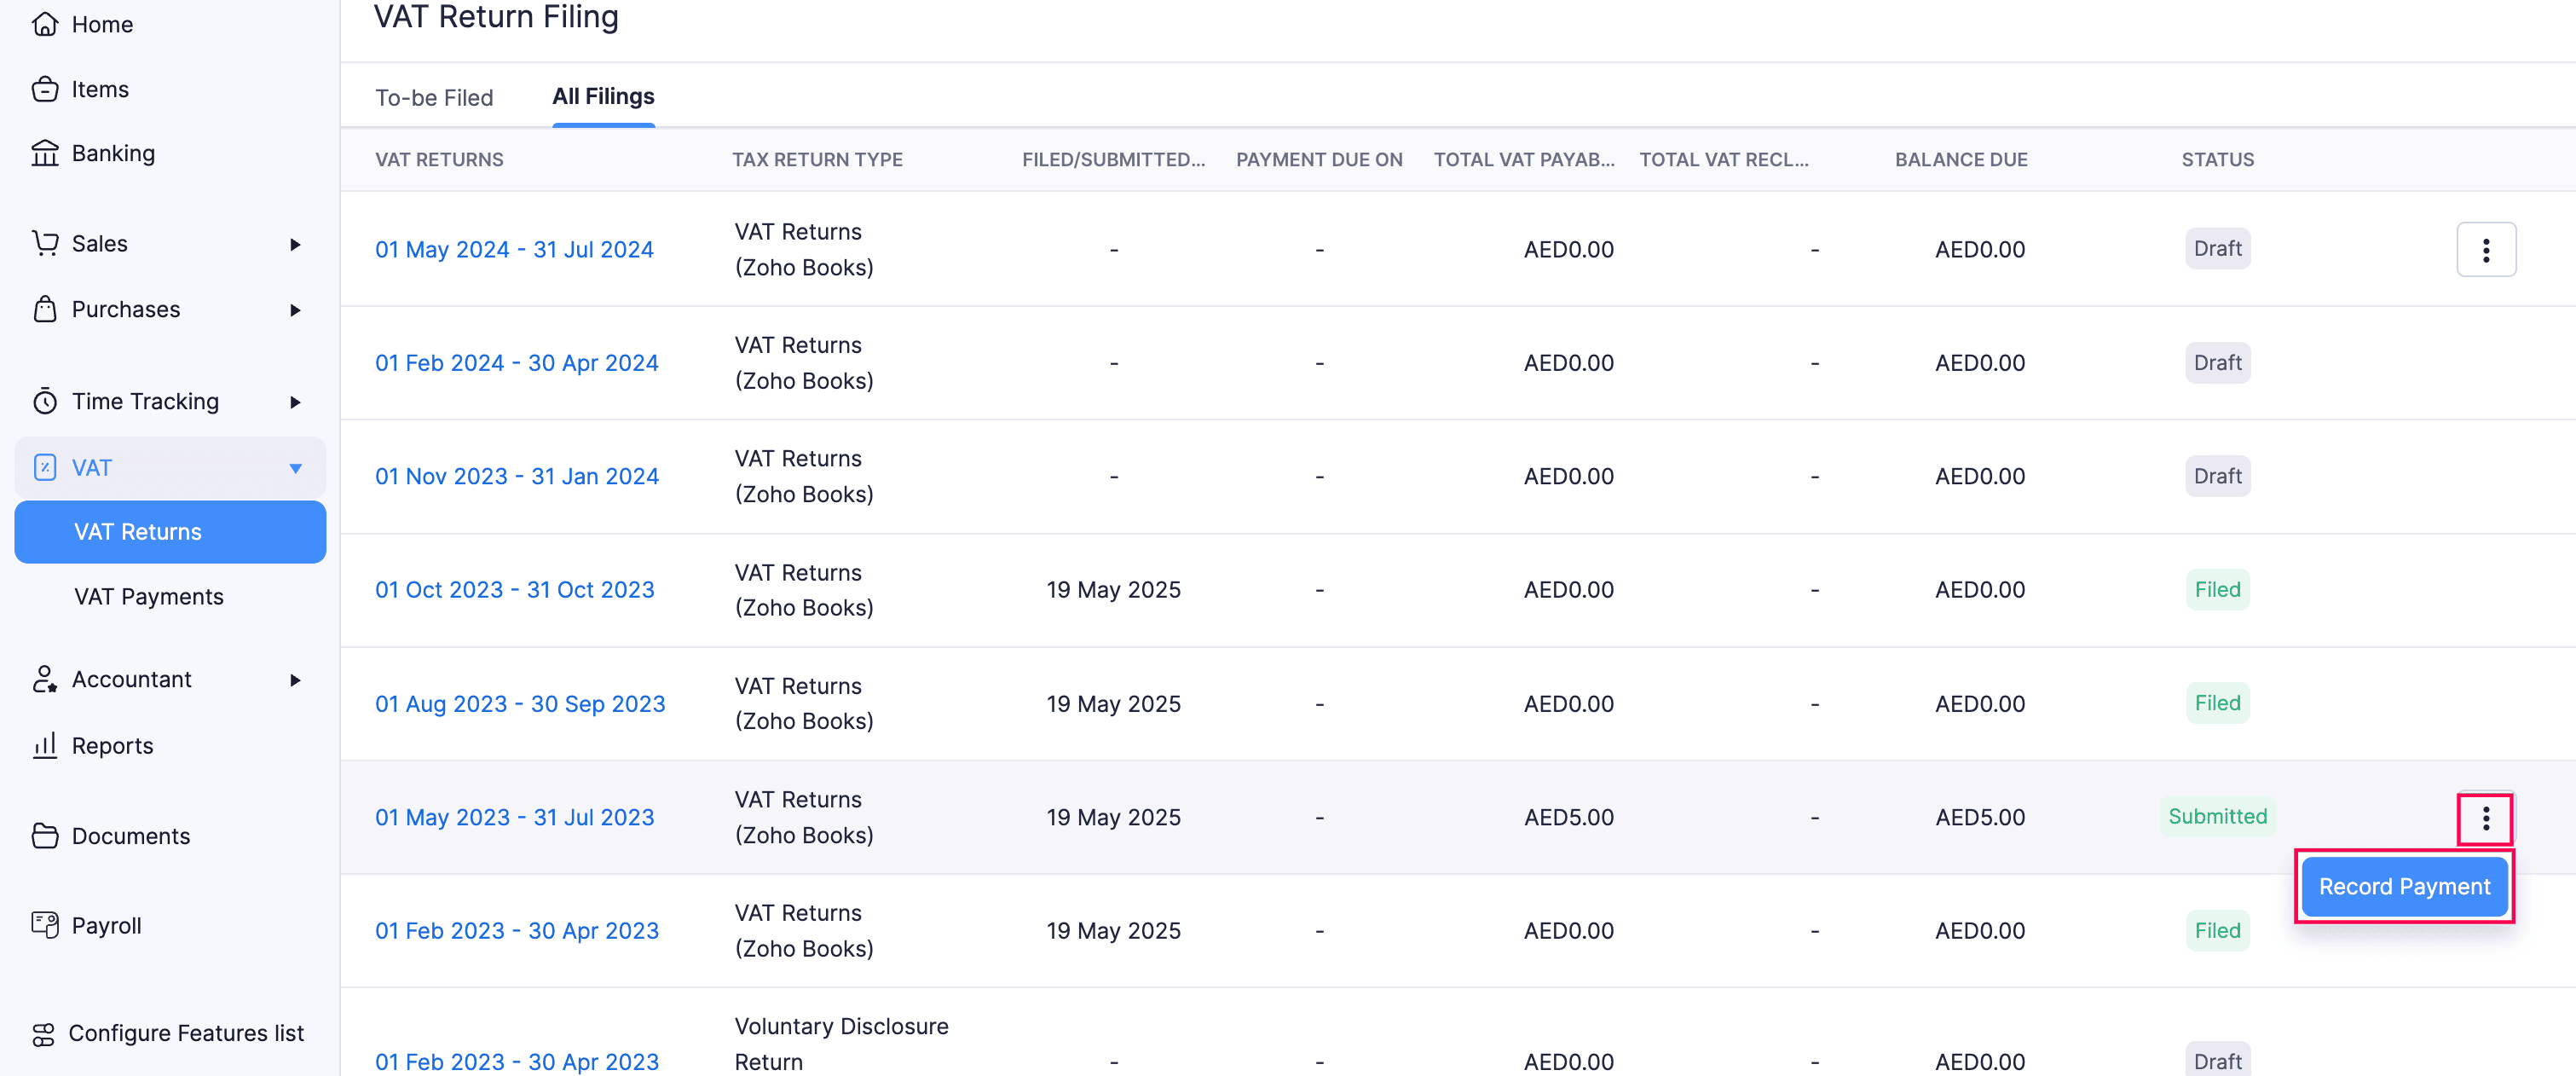This screenshot has height=1076, width=2576.
Task: Click the Configure Features list icon
Action: click(46, 1033)
